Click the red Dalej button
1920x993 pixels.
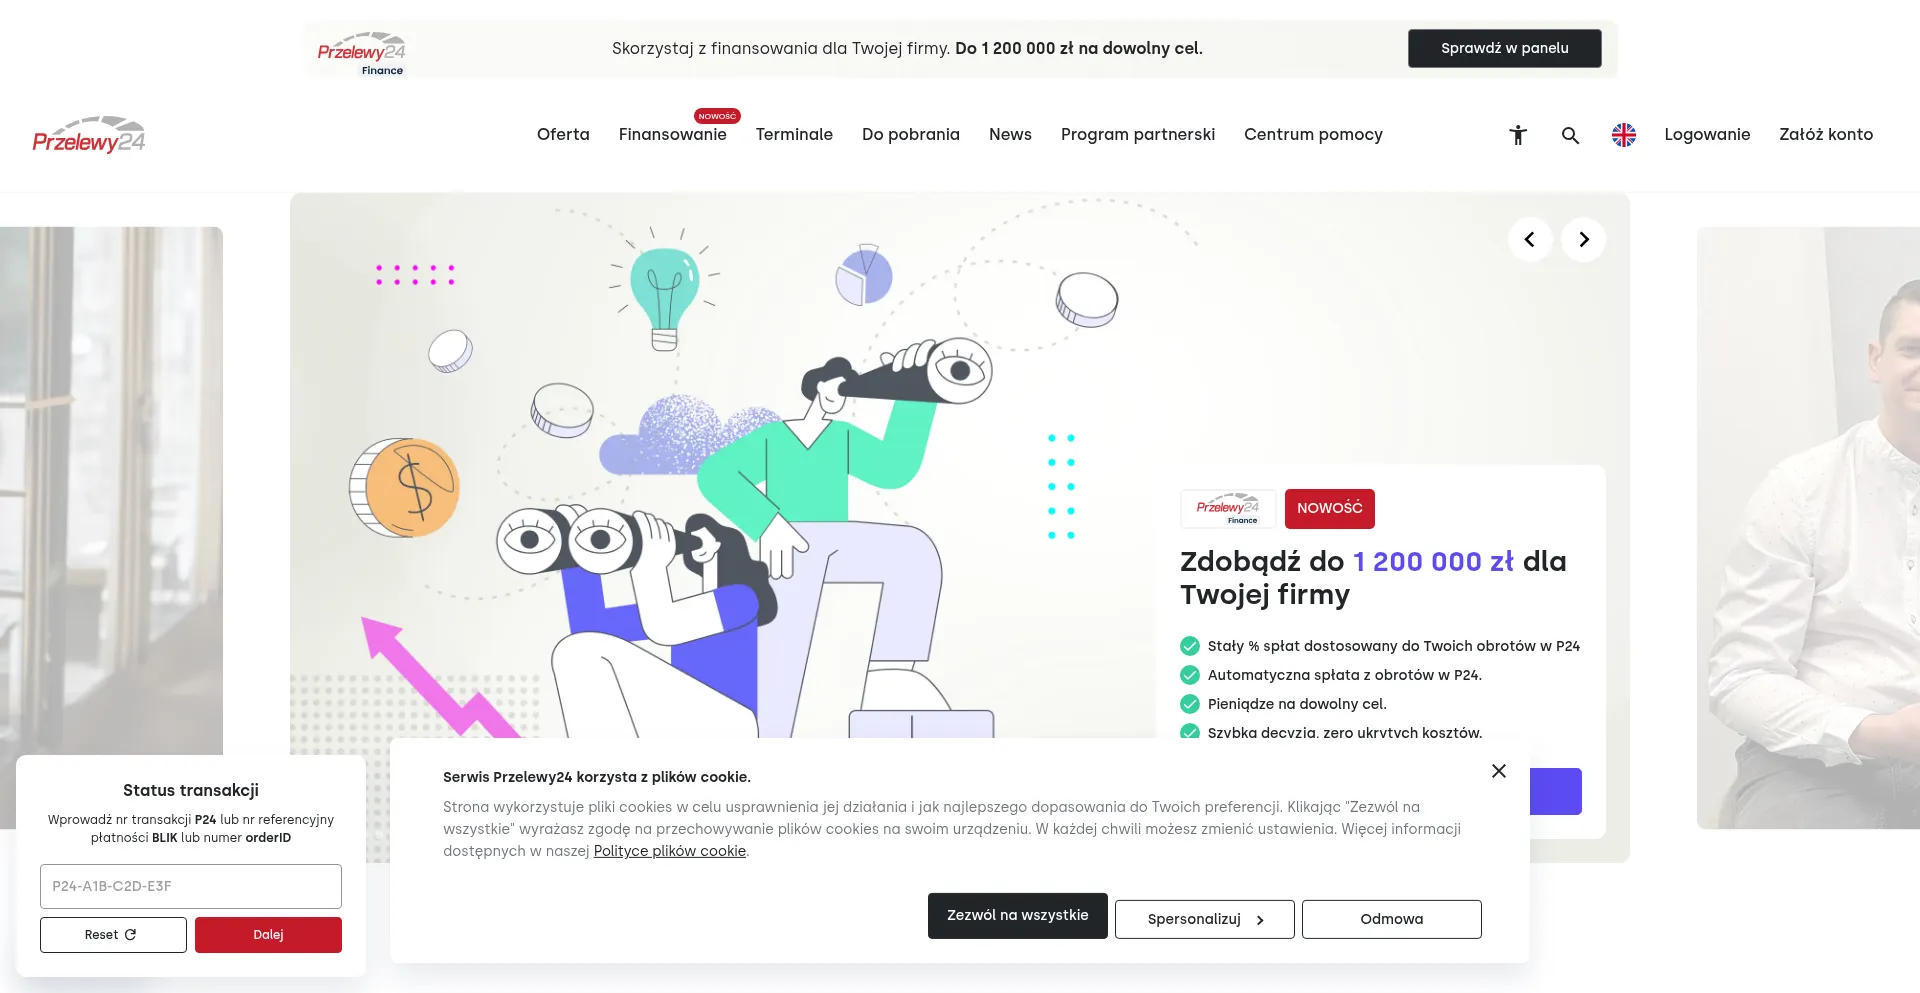pyautogui.click(x=268, y=935)
